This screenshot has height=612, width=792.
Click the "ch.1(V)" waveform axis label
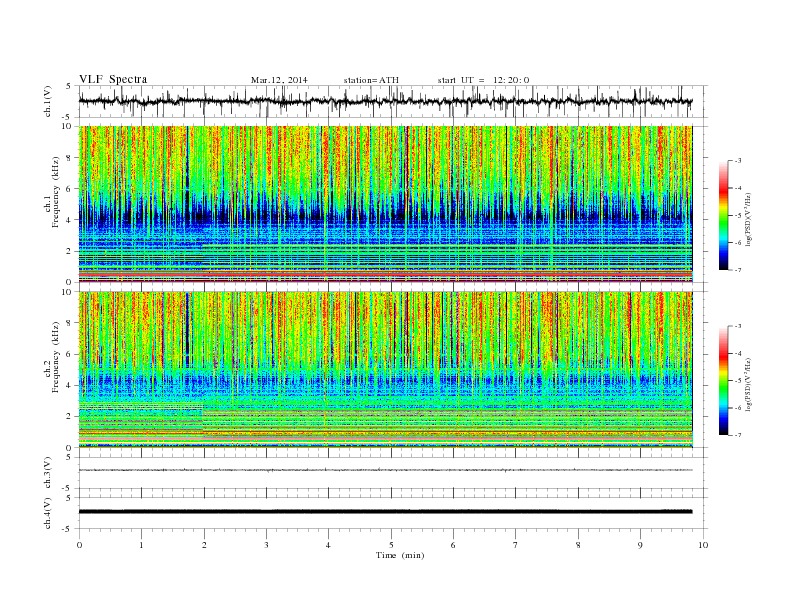pos(47,101)
